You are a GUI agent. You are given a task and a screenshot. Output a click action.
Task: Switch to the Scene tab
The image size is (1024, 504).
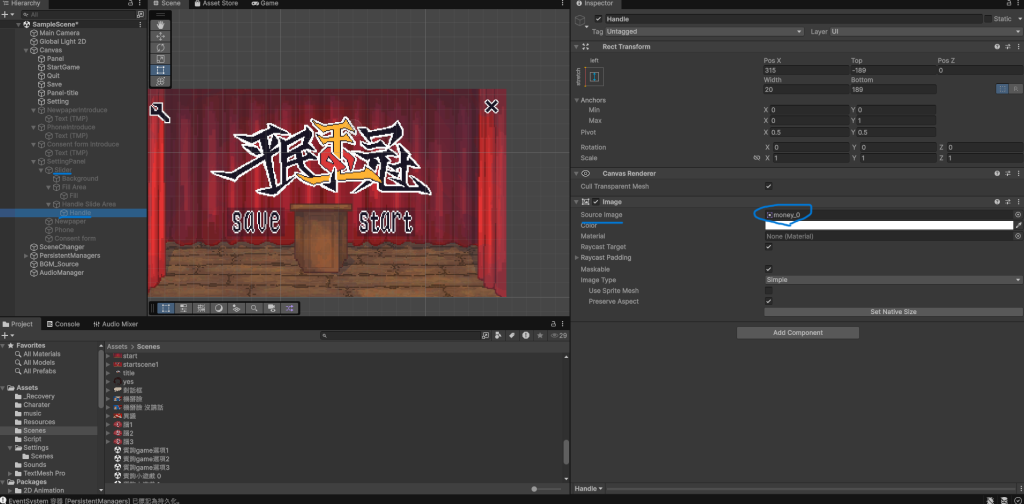coord(167,3)
